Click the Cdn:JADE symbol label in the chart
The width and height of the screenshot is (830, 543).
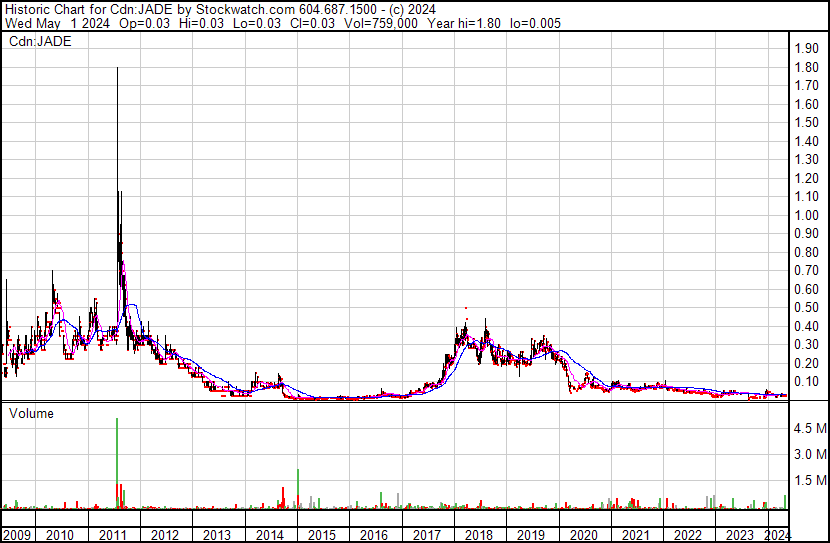point(40,42)
